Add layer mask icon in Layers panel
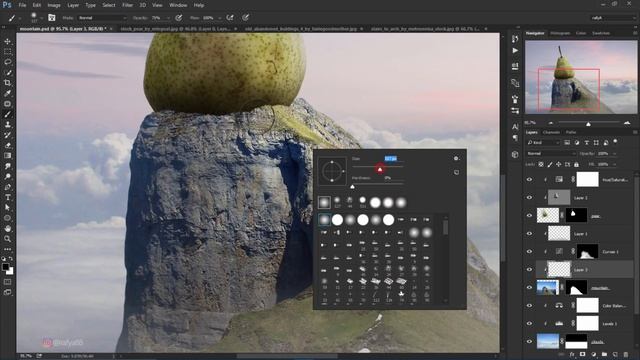This screenshot has width=640, height=360. (582, 355)
